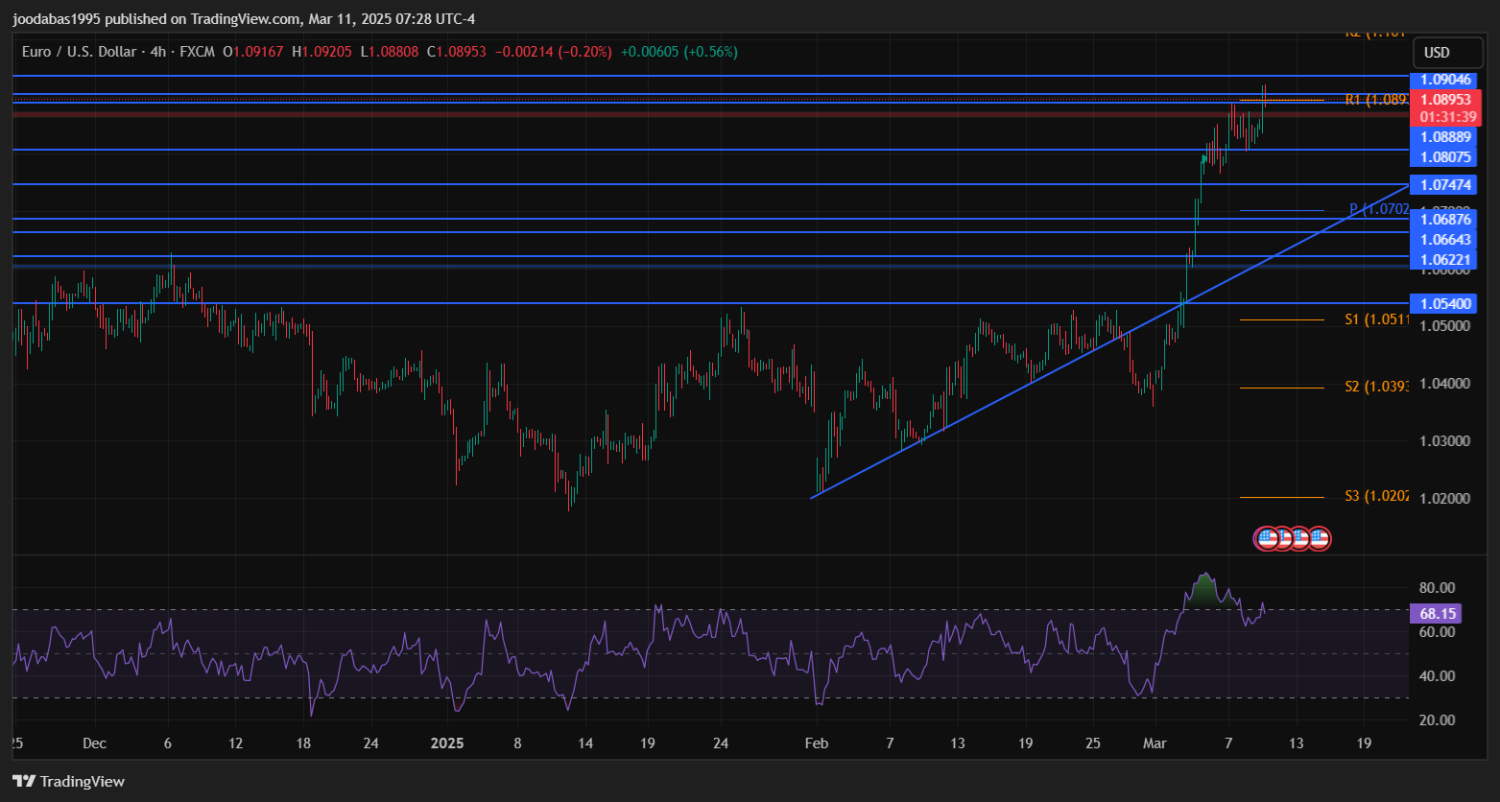Click the S3 pivot support label
Screen dimensions: 1500x802
pyautogui.click(x=1376, y=496)
